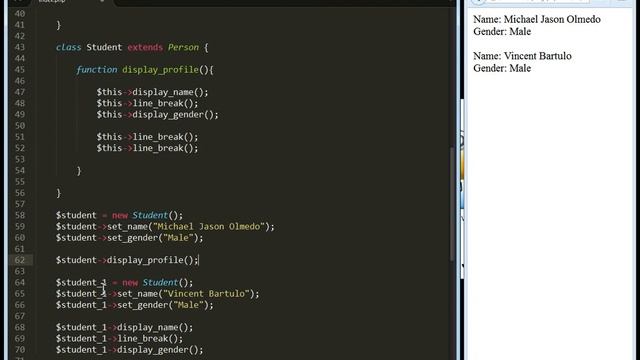This screenshot has width=640, height=360.
Task: Click '$student' variable on line 58
Action: [76, 215]
